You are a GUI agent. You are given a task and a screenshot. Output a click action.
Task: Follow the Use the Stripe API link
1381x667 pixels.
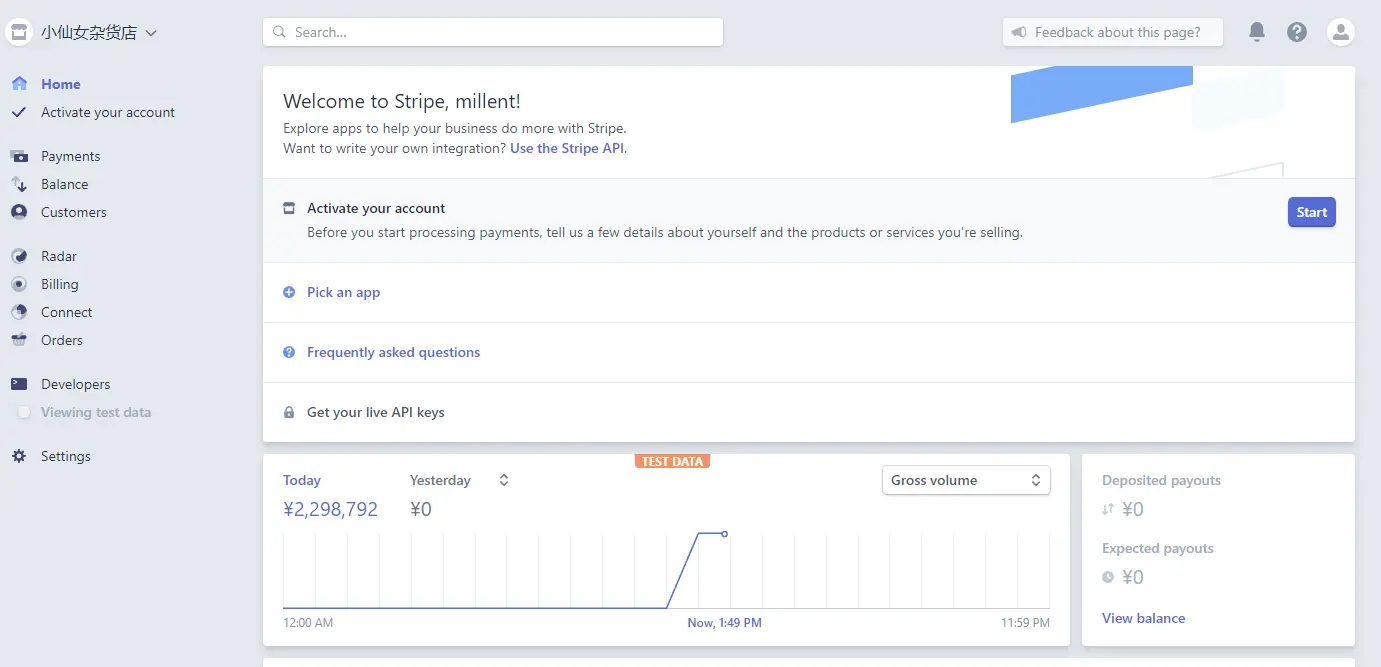click(x=567, y=148)
